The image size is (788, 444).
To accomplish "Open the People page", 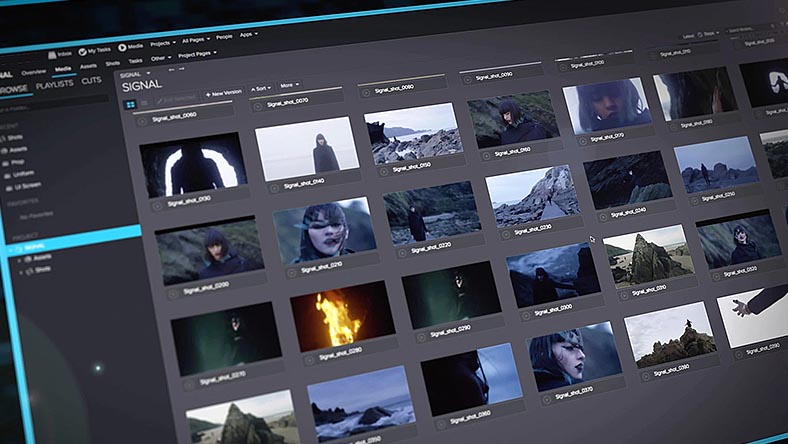I will [x=224, y=37].
